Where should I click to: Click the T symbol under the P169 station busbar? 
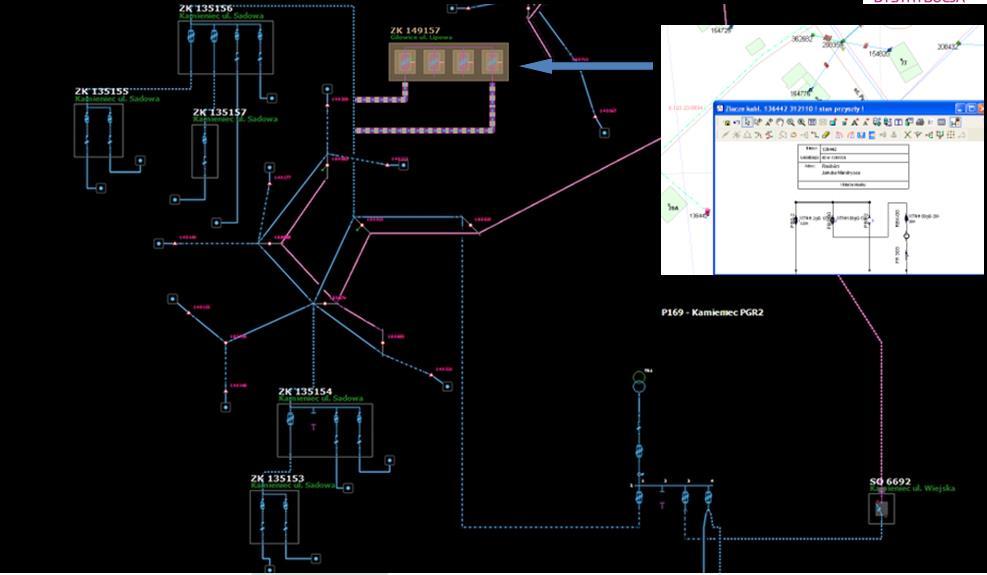coord(662,504)
